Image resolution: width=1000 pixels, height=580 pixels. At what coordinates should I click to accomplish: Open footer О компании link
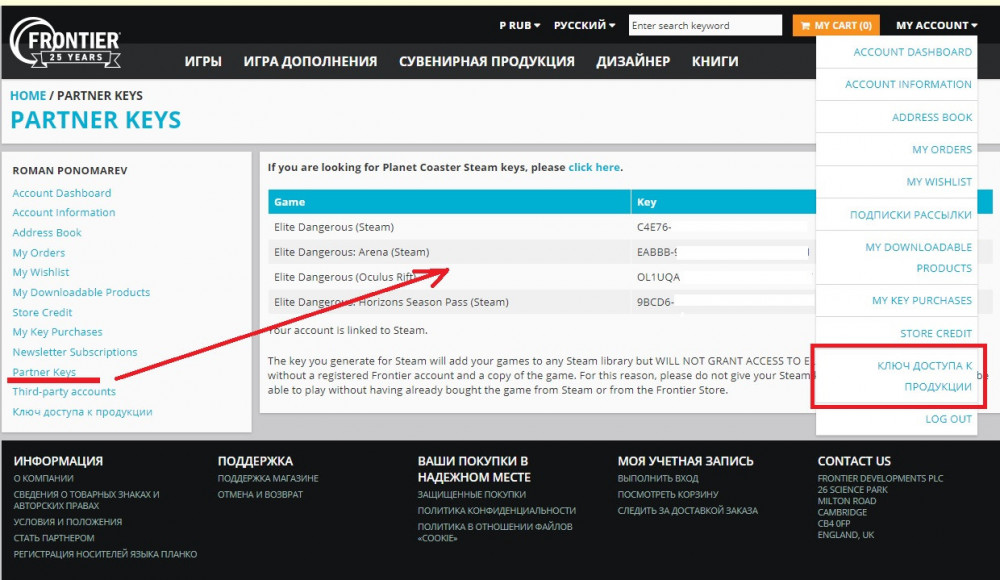click(43, 479)
